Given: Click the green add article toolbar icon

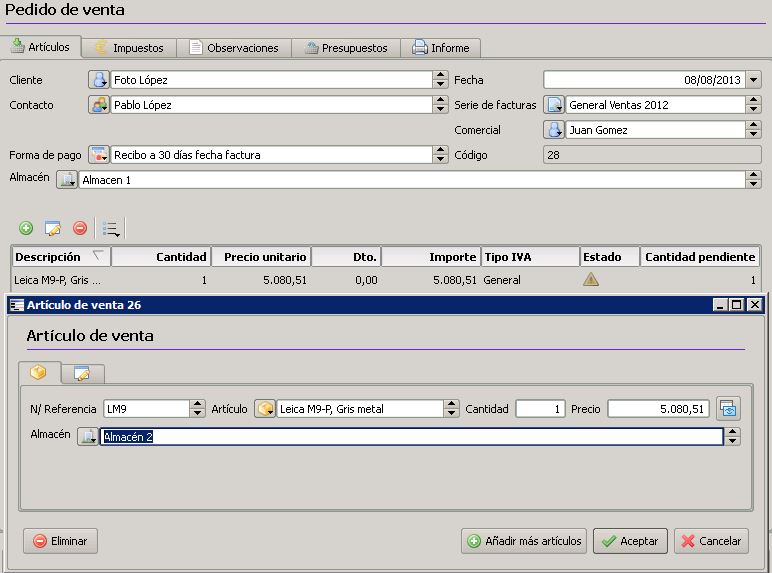Looking at the screenshot, I should [x=26, y=228].
